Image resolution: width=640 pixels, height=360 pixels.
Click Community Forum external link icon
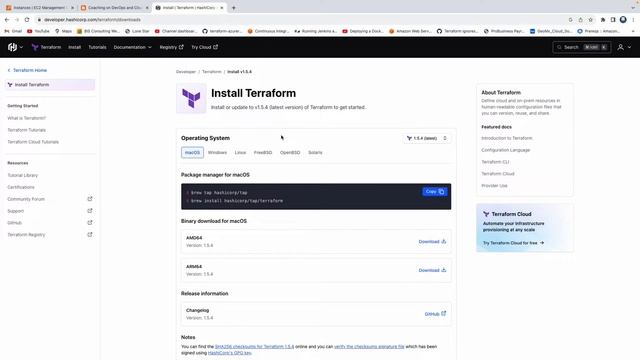tap(90, 199)
